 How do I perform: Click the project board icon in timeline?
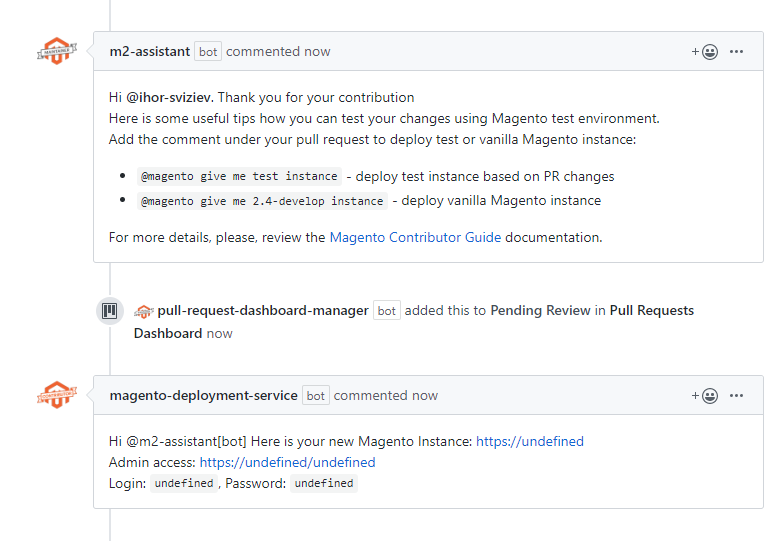click(x=110, y=311)
